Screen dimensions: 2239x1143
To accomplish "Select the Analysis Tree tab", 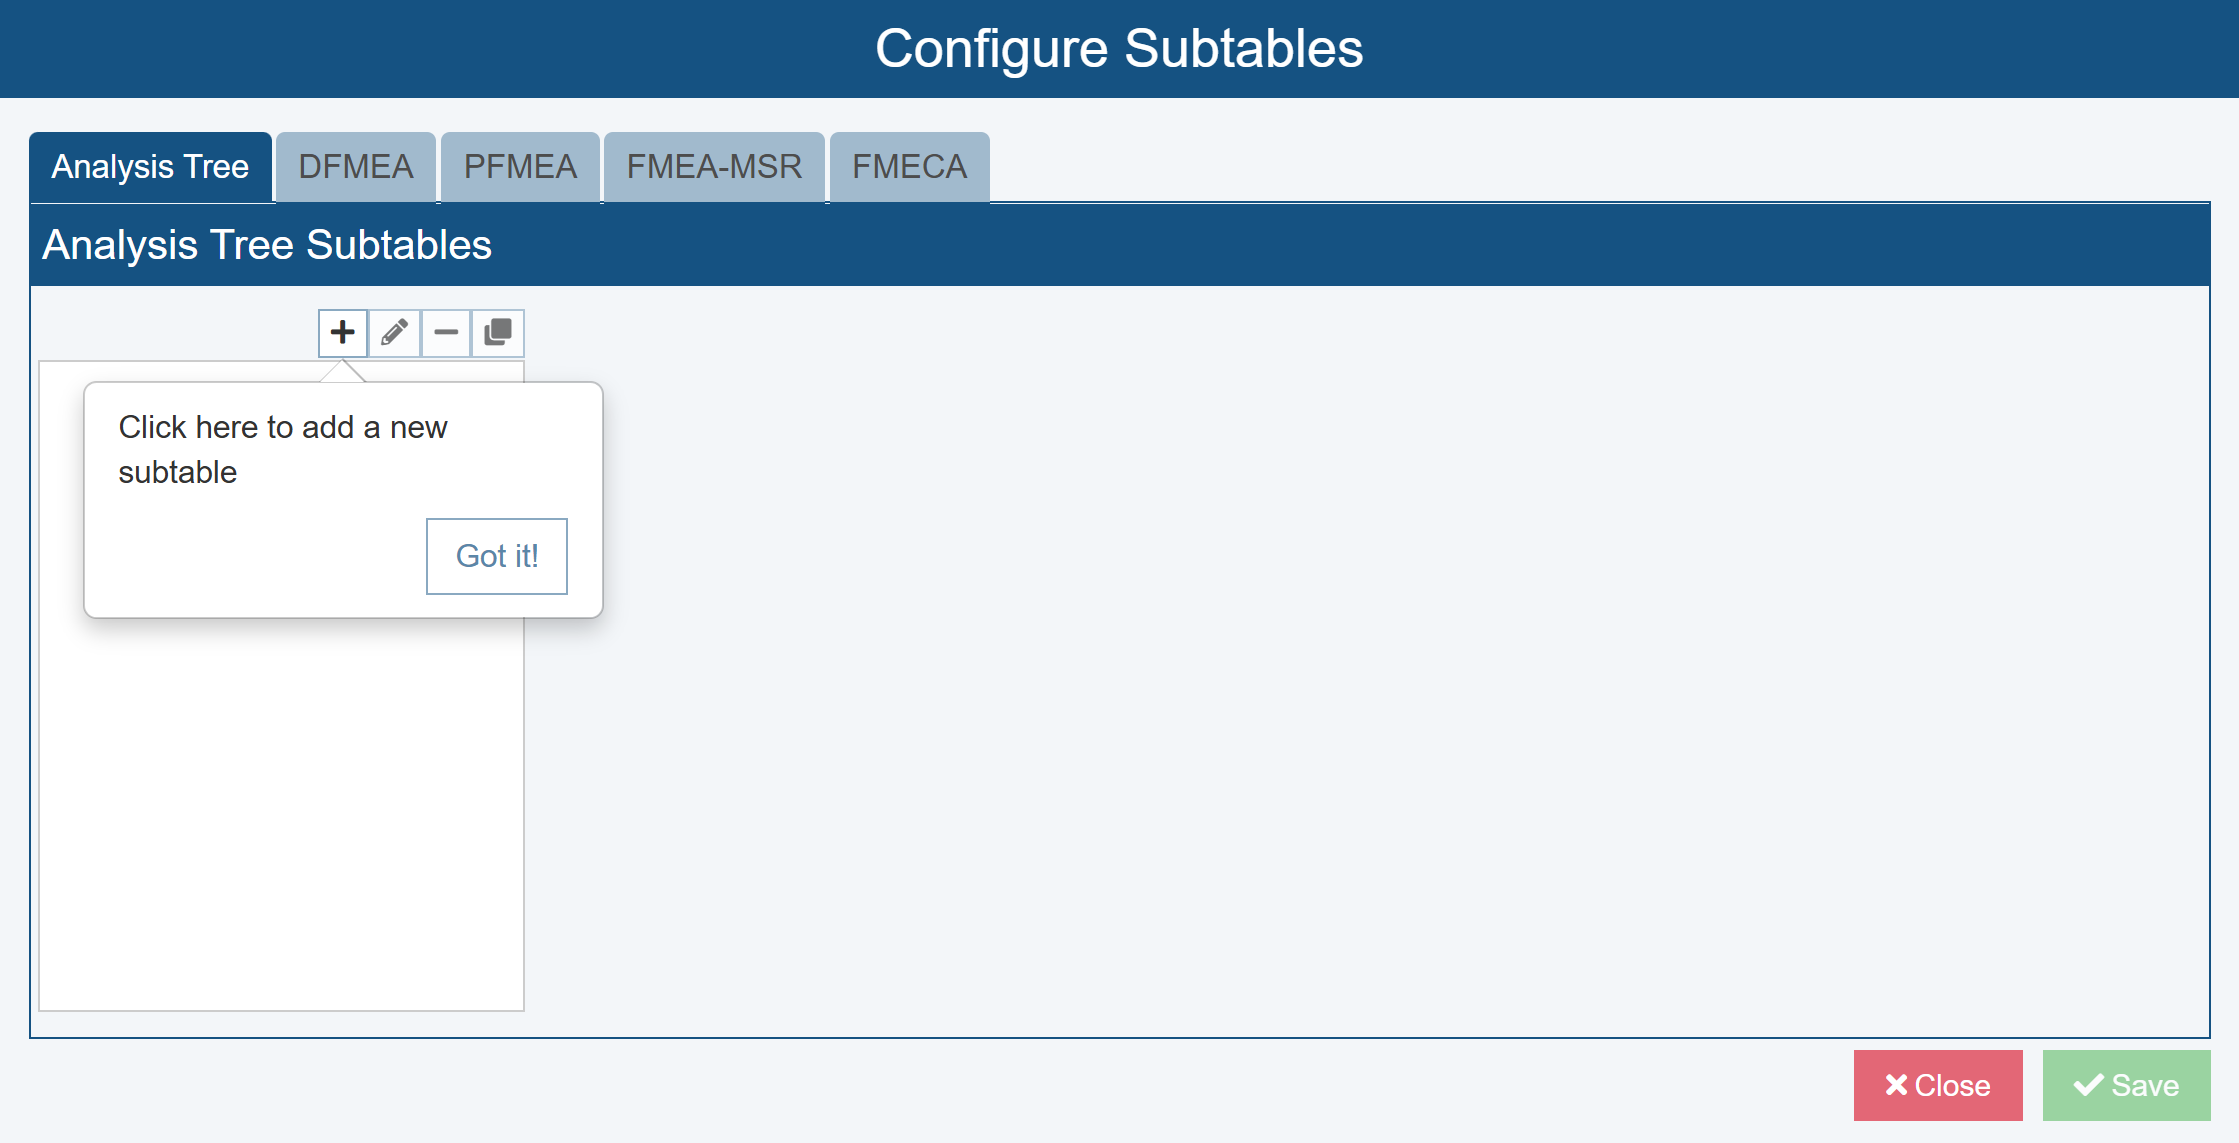I will click(x=150, y=167).
